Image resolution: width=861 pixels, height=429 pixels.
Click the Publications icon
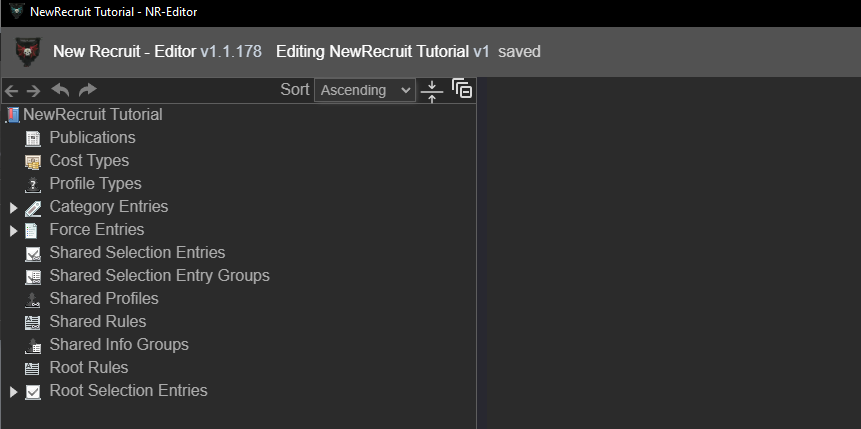coord(33,138)
